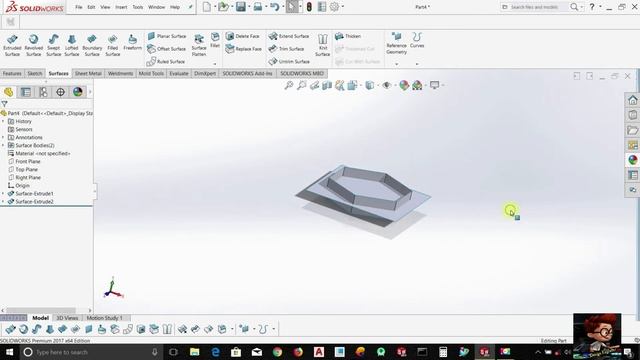Viewport: 640px width, 360px height.
Task: Click the Undo icon in title bar
Action: [x=275, y=7]
